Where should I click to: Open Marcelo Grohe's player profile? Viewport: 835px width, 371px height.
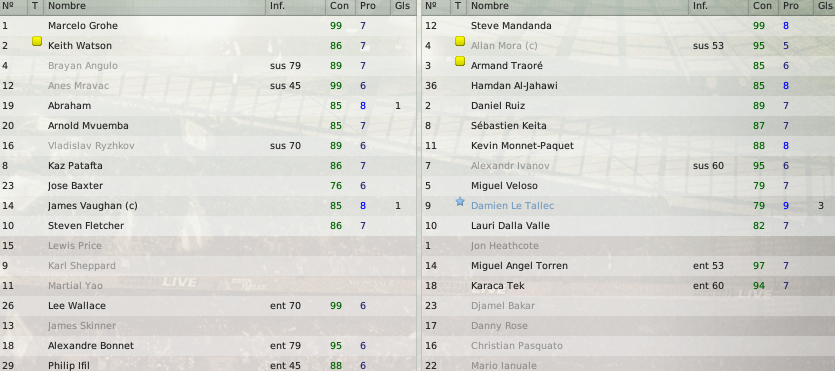pyautogui.click(x=83, y=26)
